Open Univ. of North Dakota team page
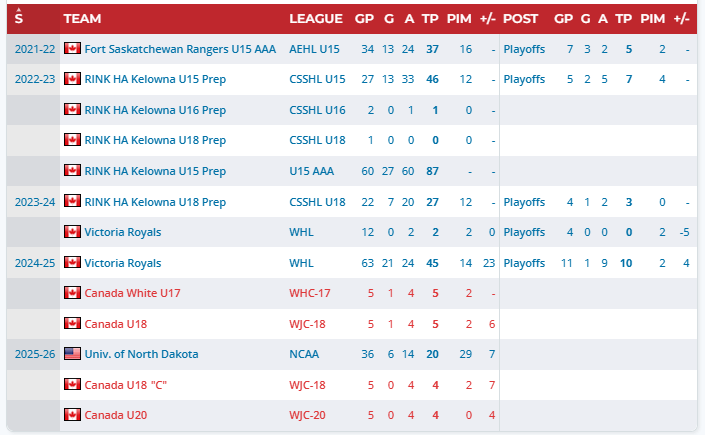The height and width of the screenshot is (435, 705). pyautogui.click(x=141, y=354)
